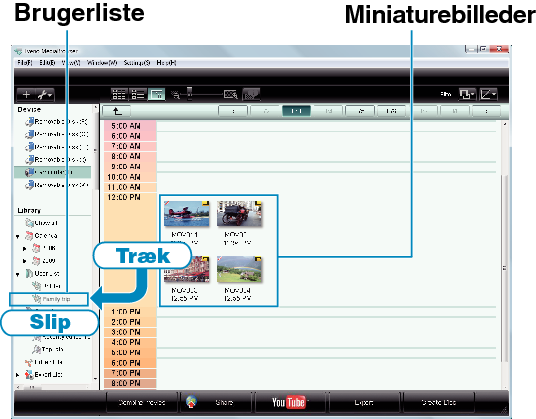The width and height of the screenshot is (536, 419).
Task: Click the large zoom-in thumbnail icon
Action: pos(230,94)
